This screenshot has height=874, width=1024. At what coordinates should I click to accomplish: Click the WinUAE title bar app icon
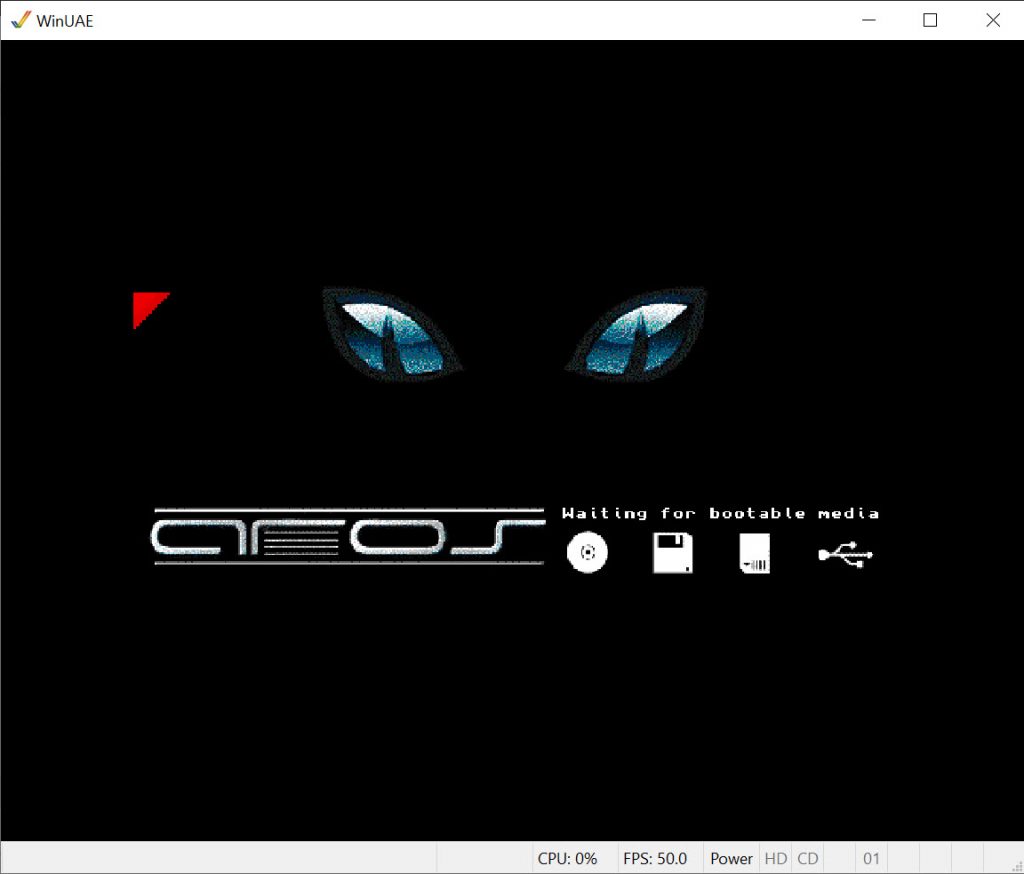tap(20, 20)
